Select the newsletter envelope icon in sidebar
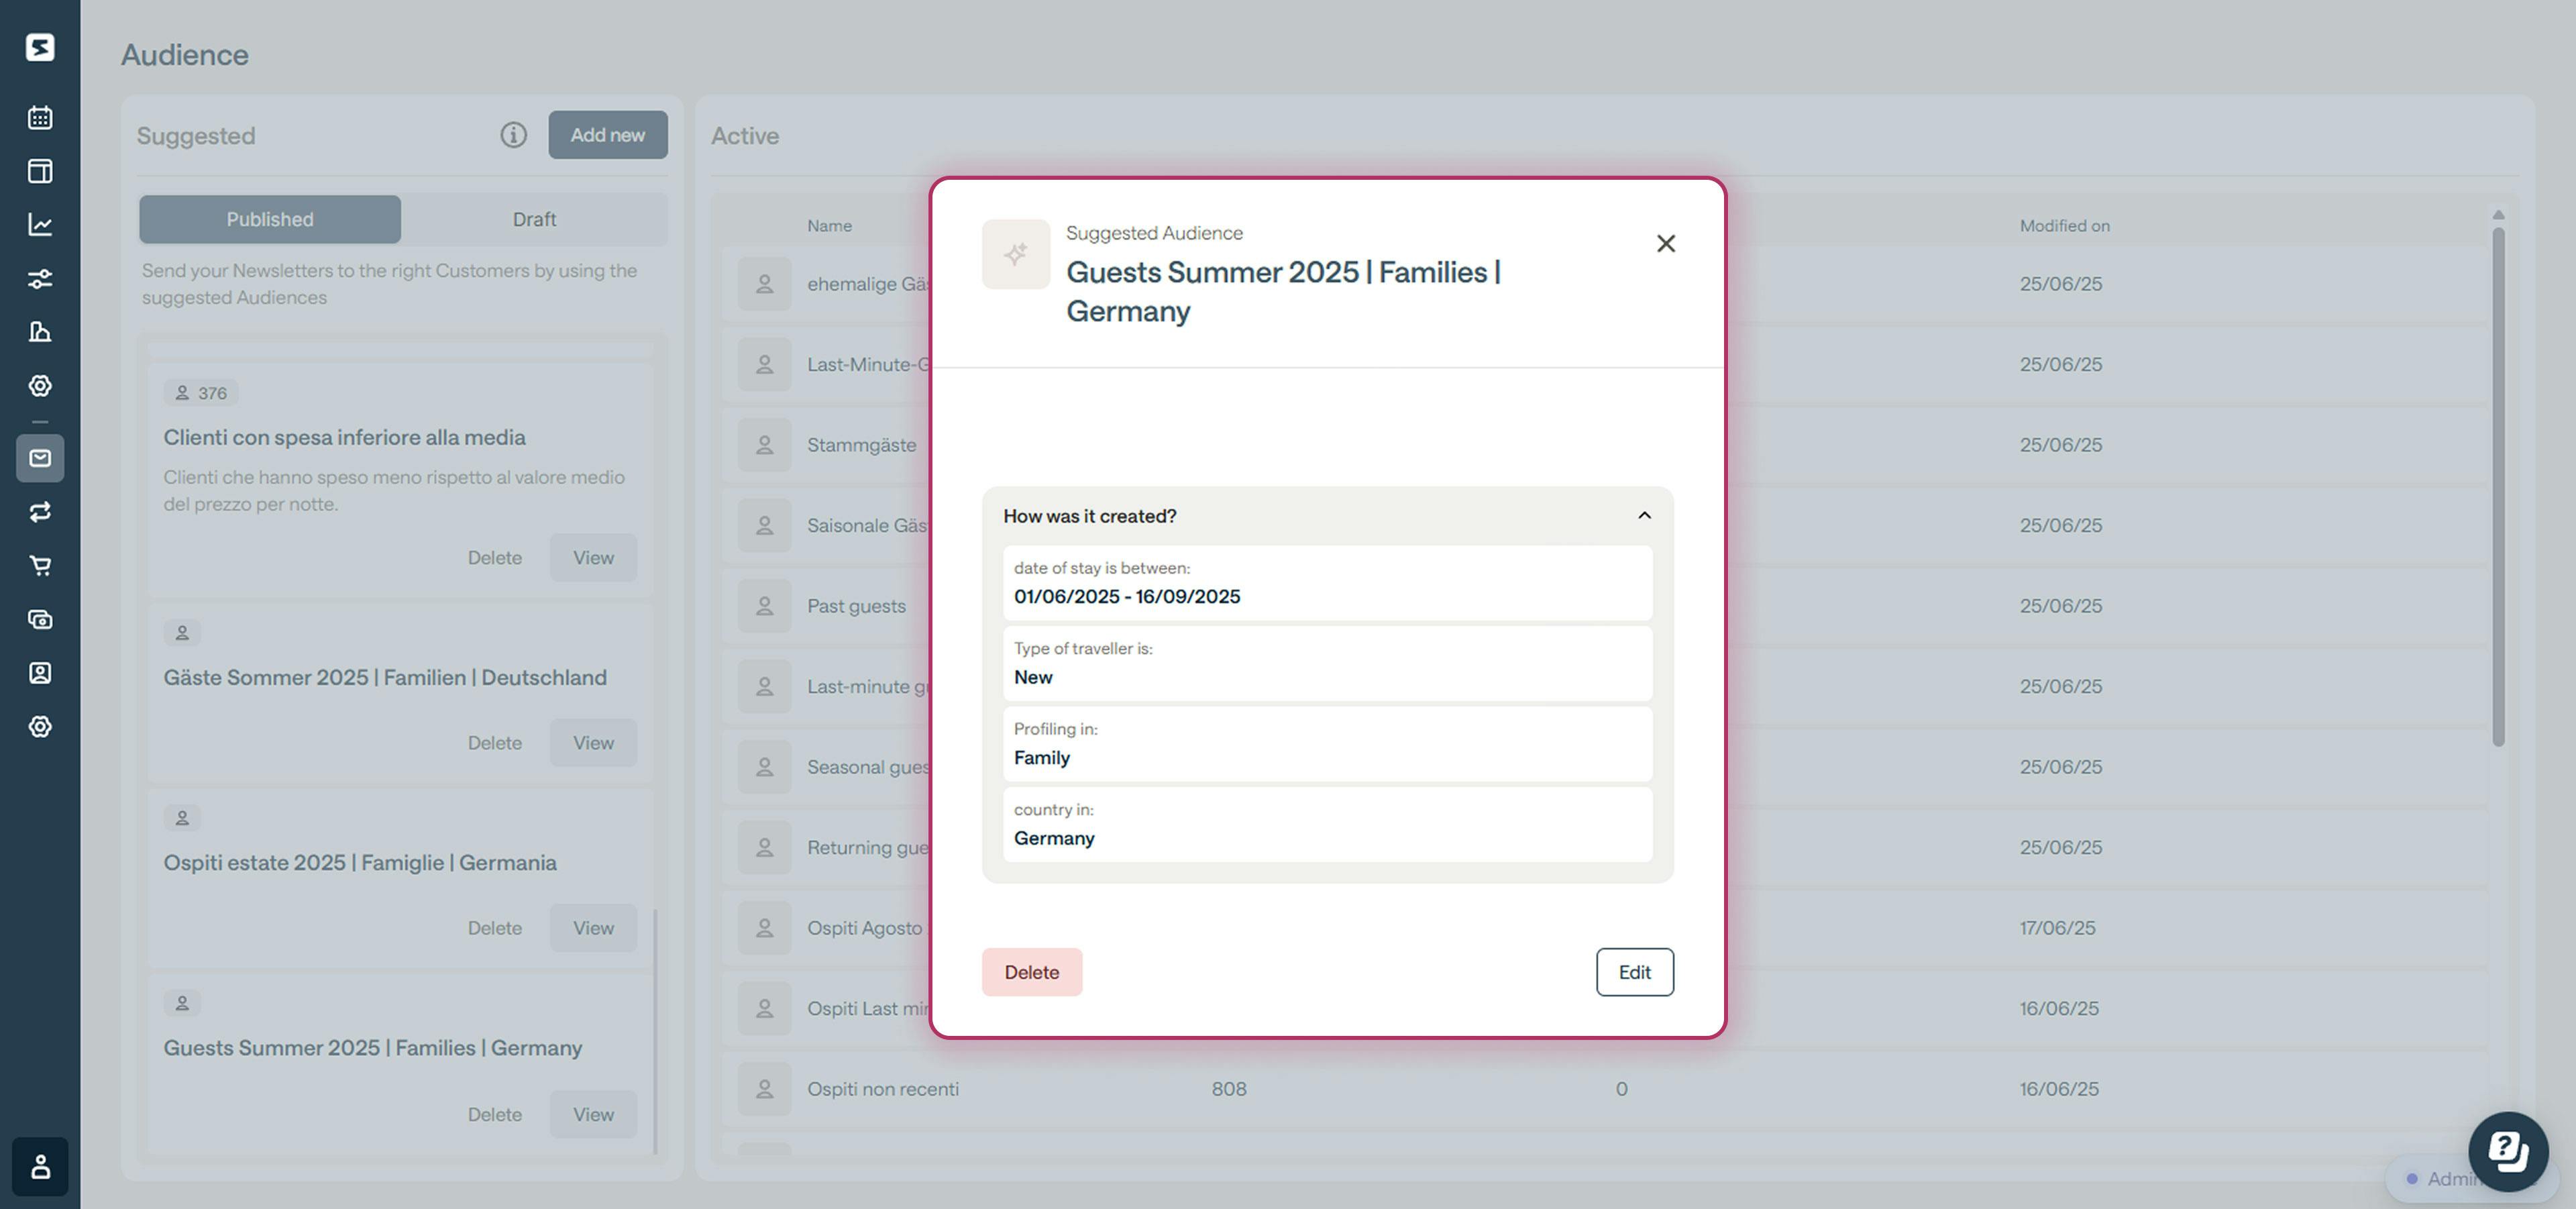Screen dimensions: 2576x1209 pos(40,459)
